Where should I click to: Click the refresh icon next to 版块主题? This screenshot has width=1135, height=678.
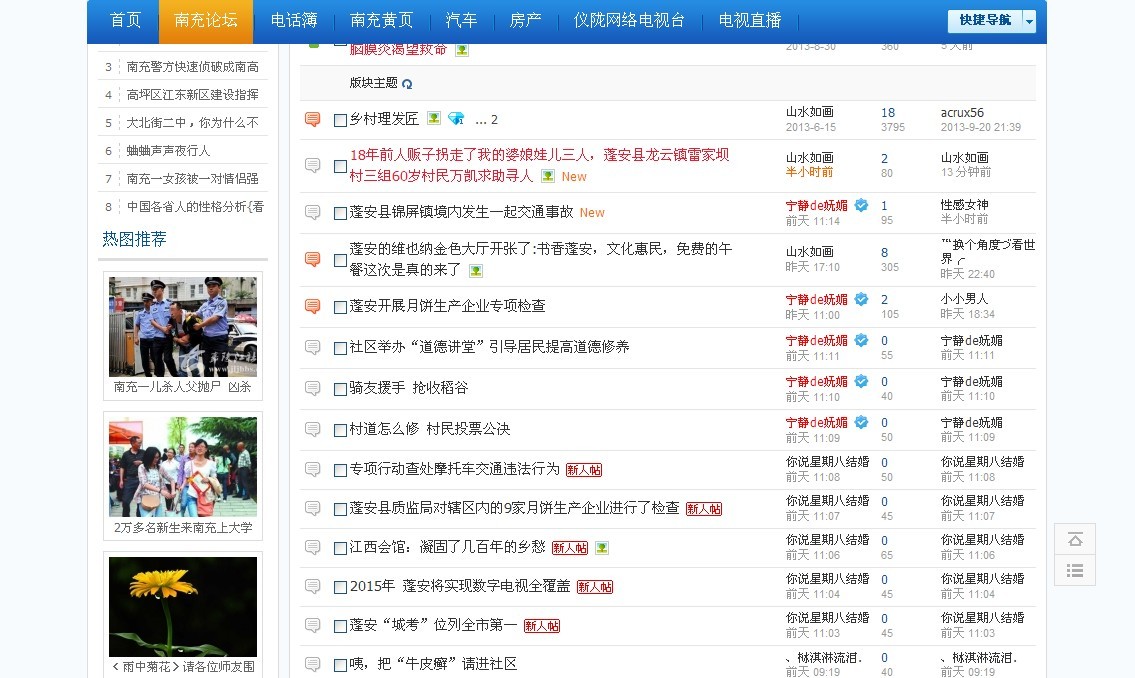[407, 84]
